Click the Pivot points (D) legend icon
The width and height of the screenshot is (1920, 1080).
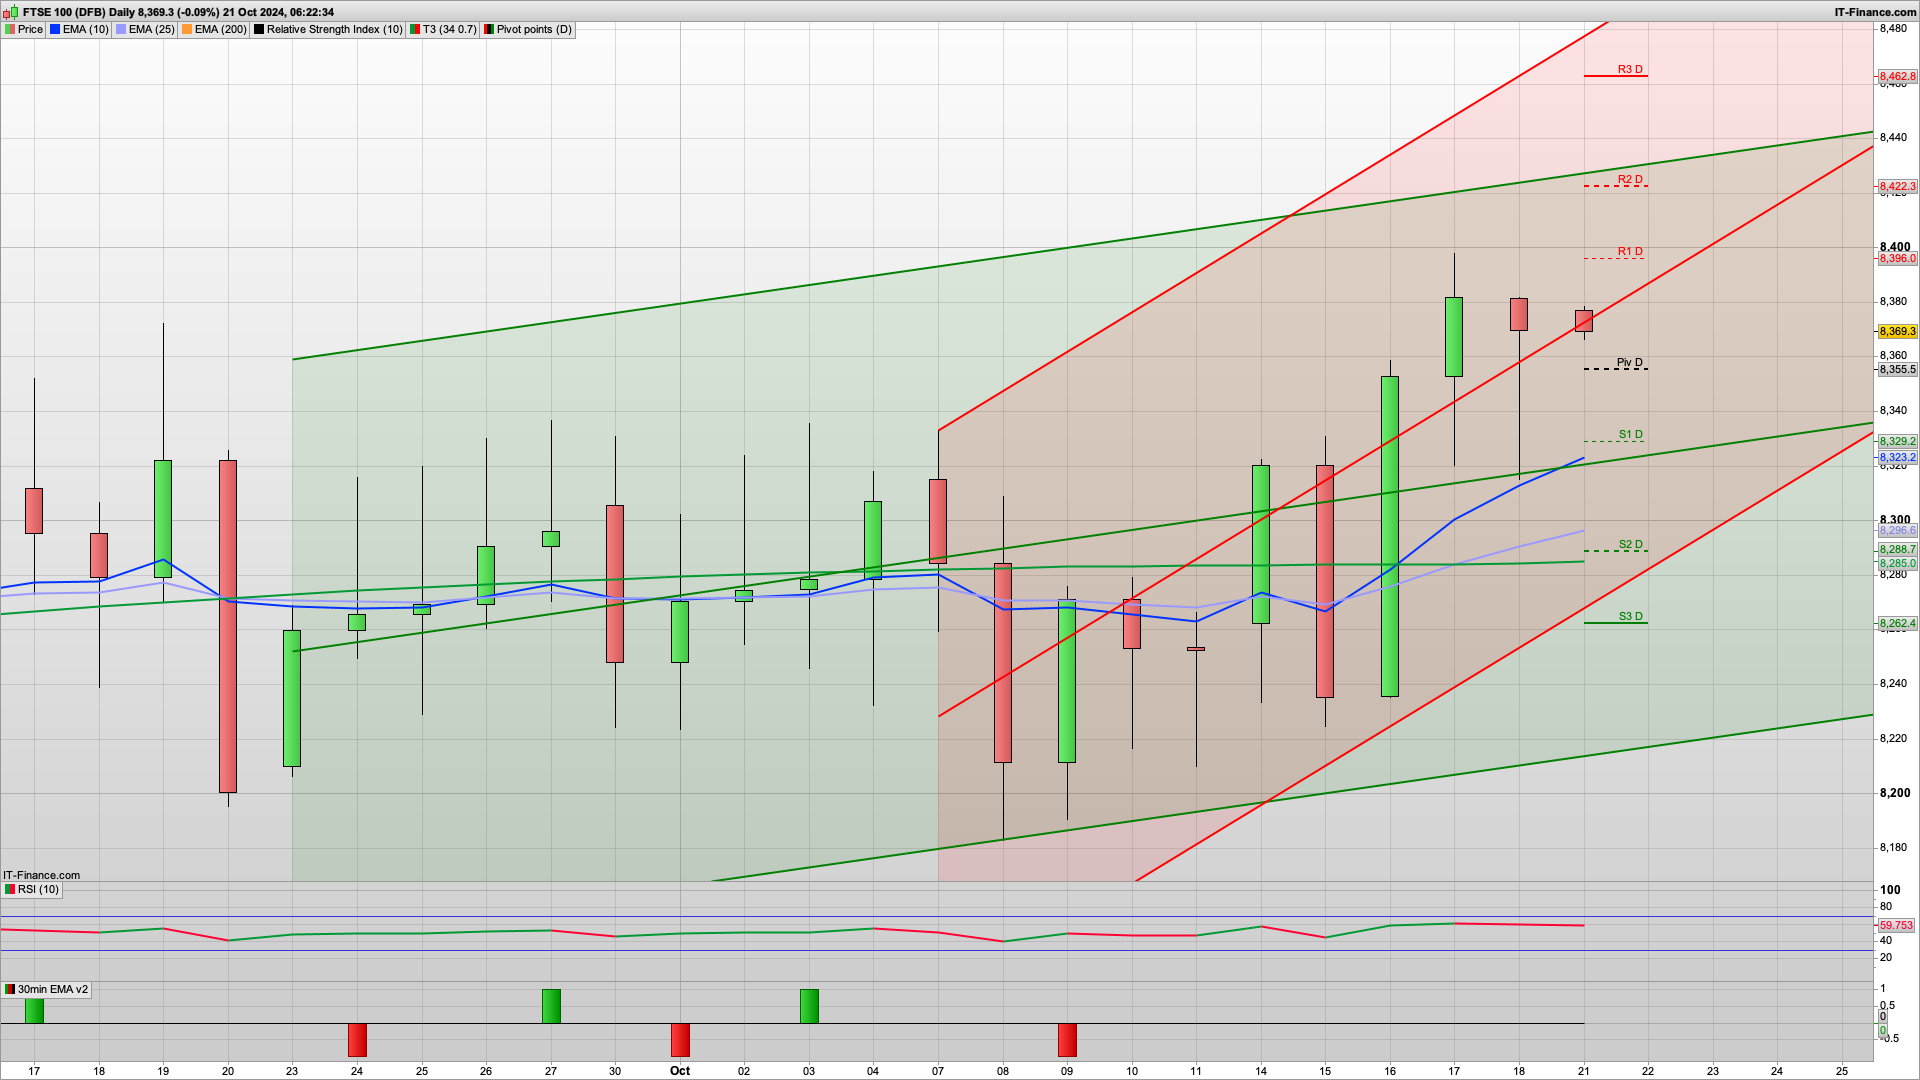pos(489,30)
